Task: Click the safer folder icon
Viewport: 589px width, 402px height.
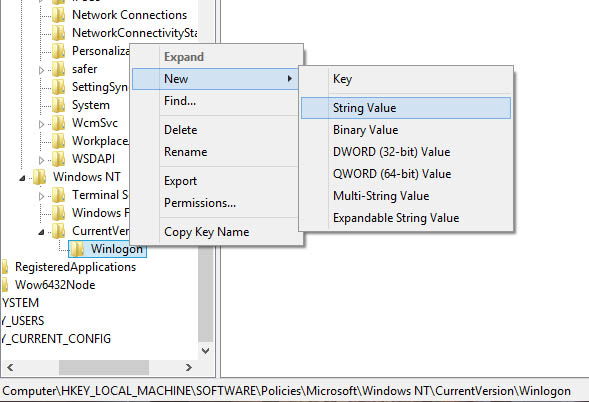Action: (58, 69)
